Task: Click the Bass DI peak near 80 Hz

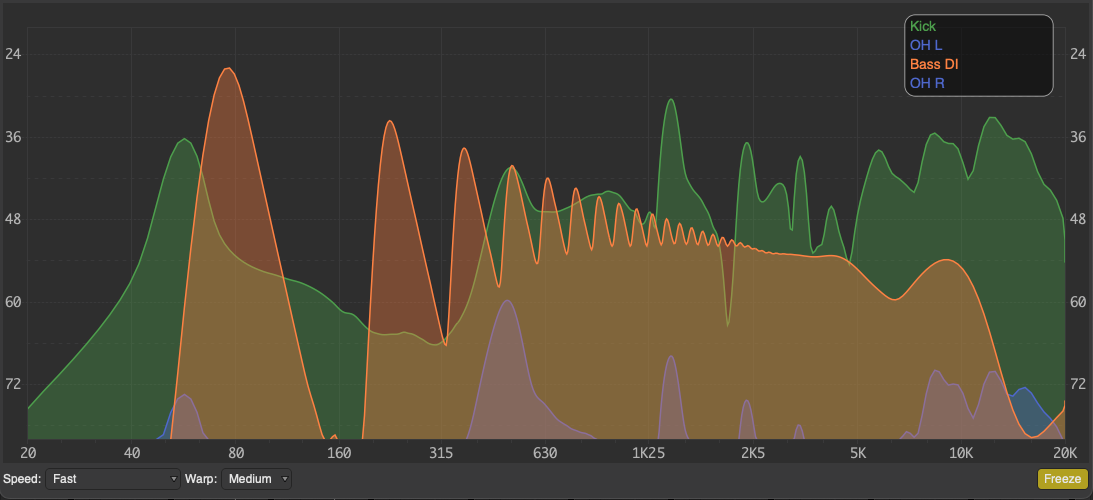Action: 227,68
